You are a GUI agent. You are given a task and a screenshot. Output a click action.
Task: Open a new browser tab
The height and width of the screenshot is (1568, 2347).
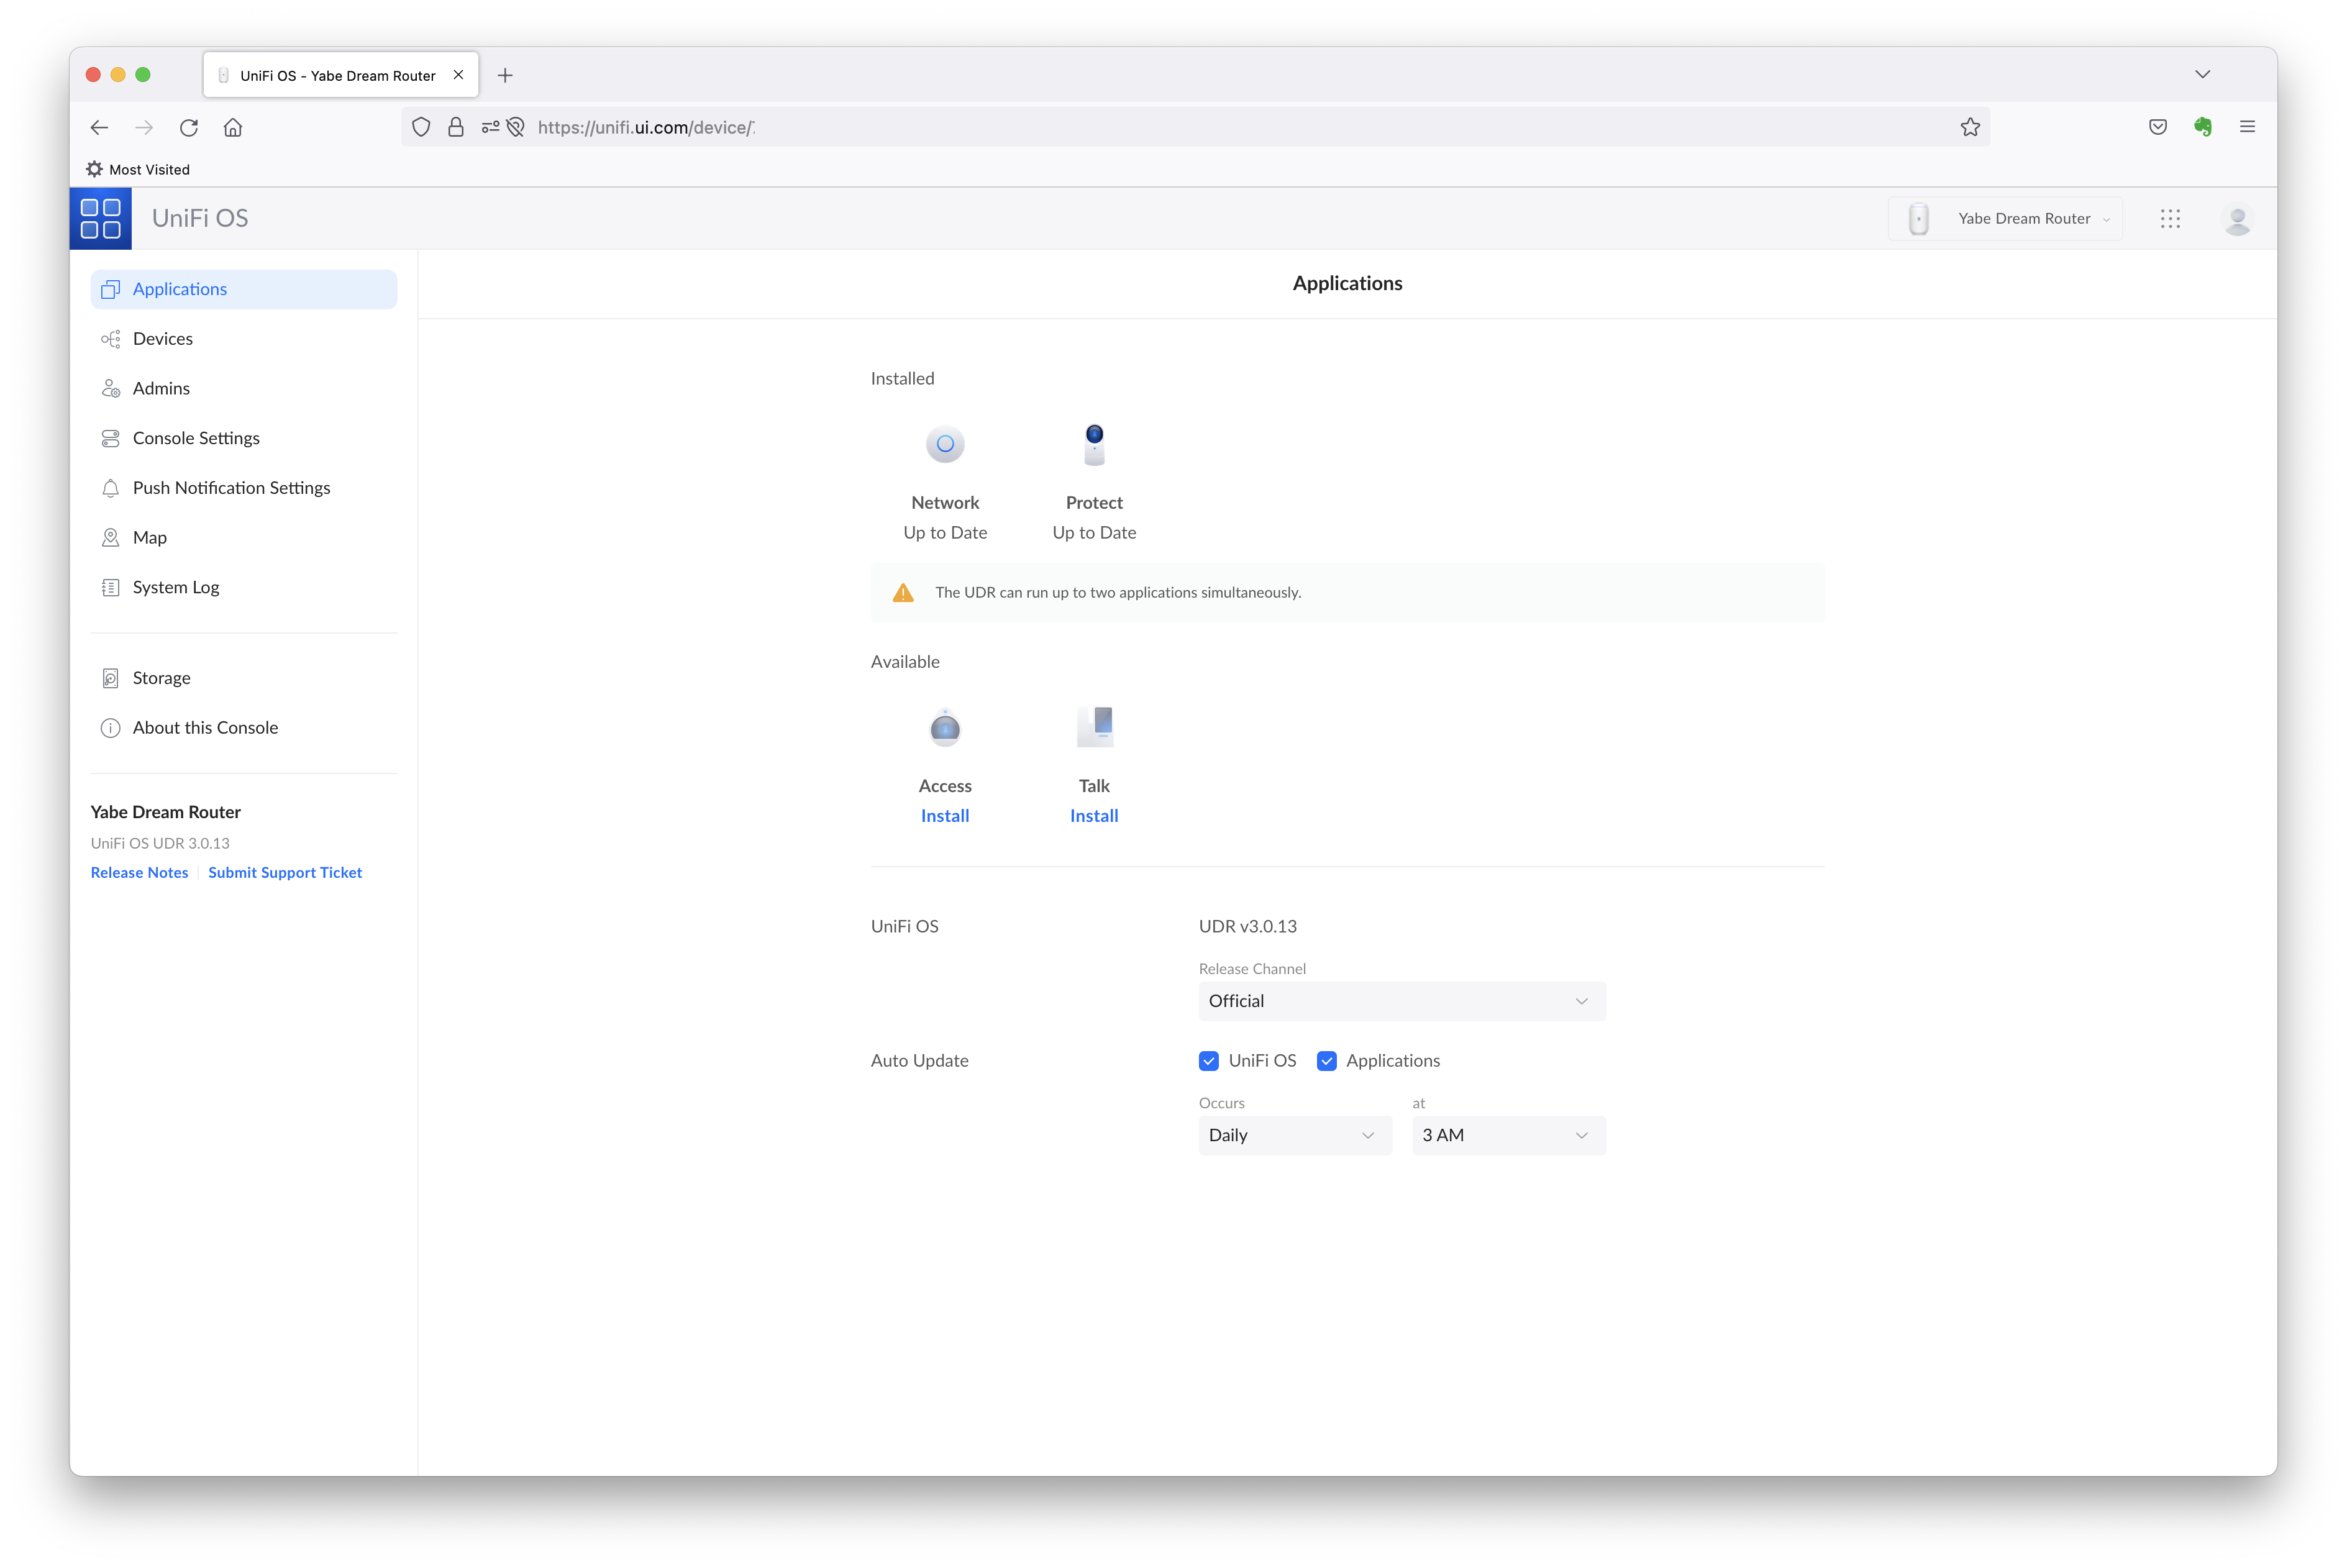(x=505, y=75)
